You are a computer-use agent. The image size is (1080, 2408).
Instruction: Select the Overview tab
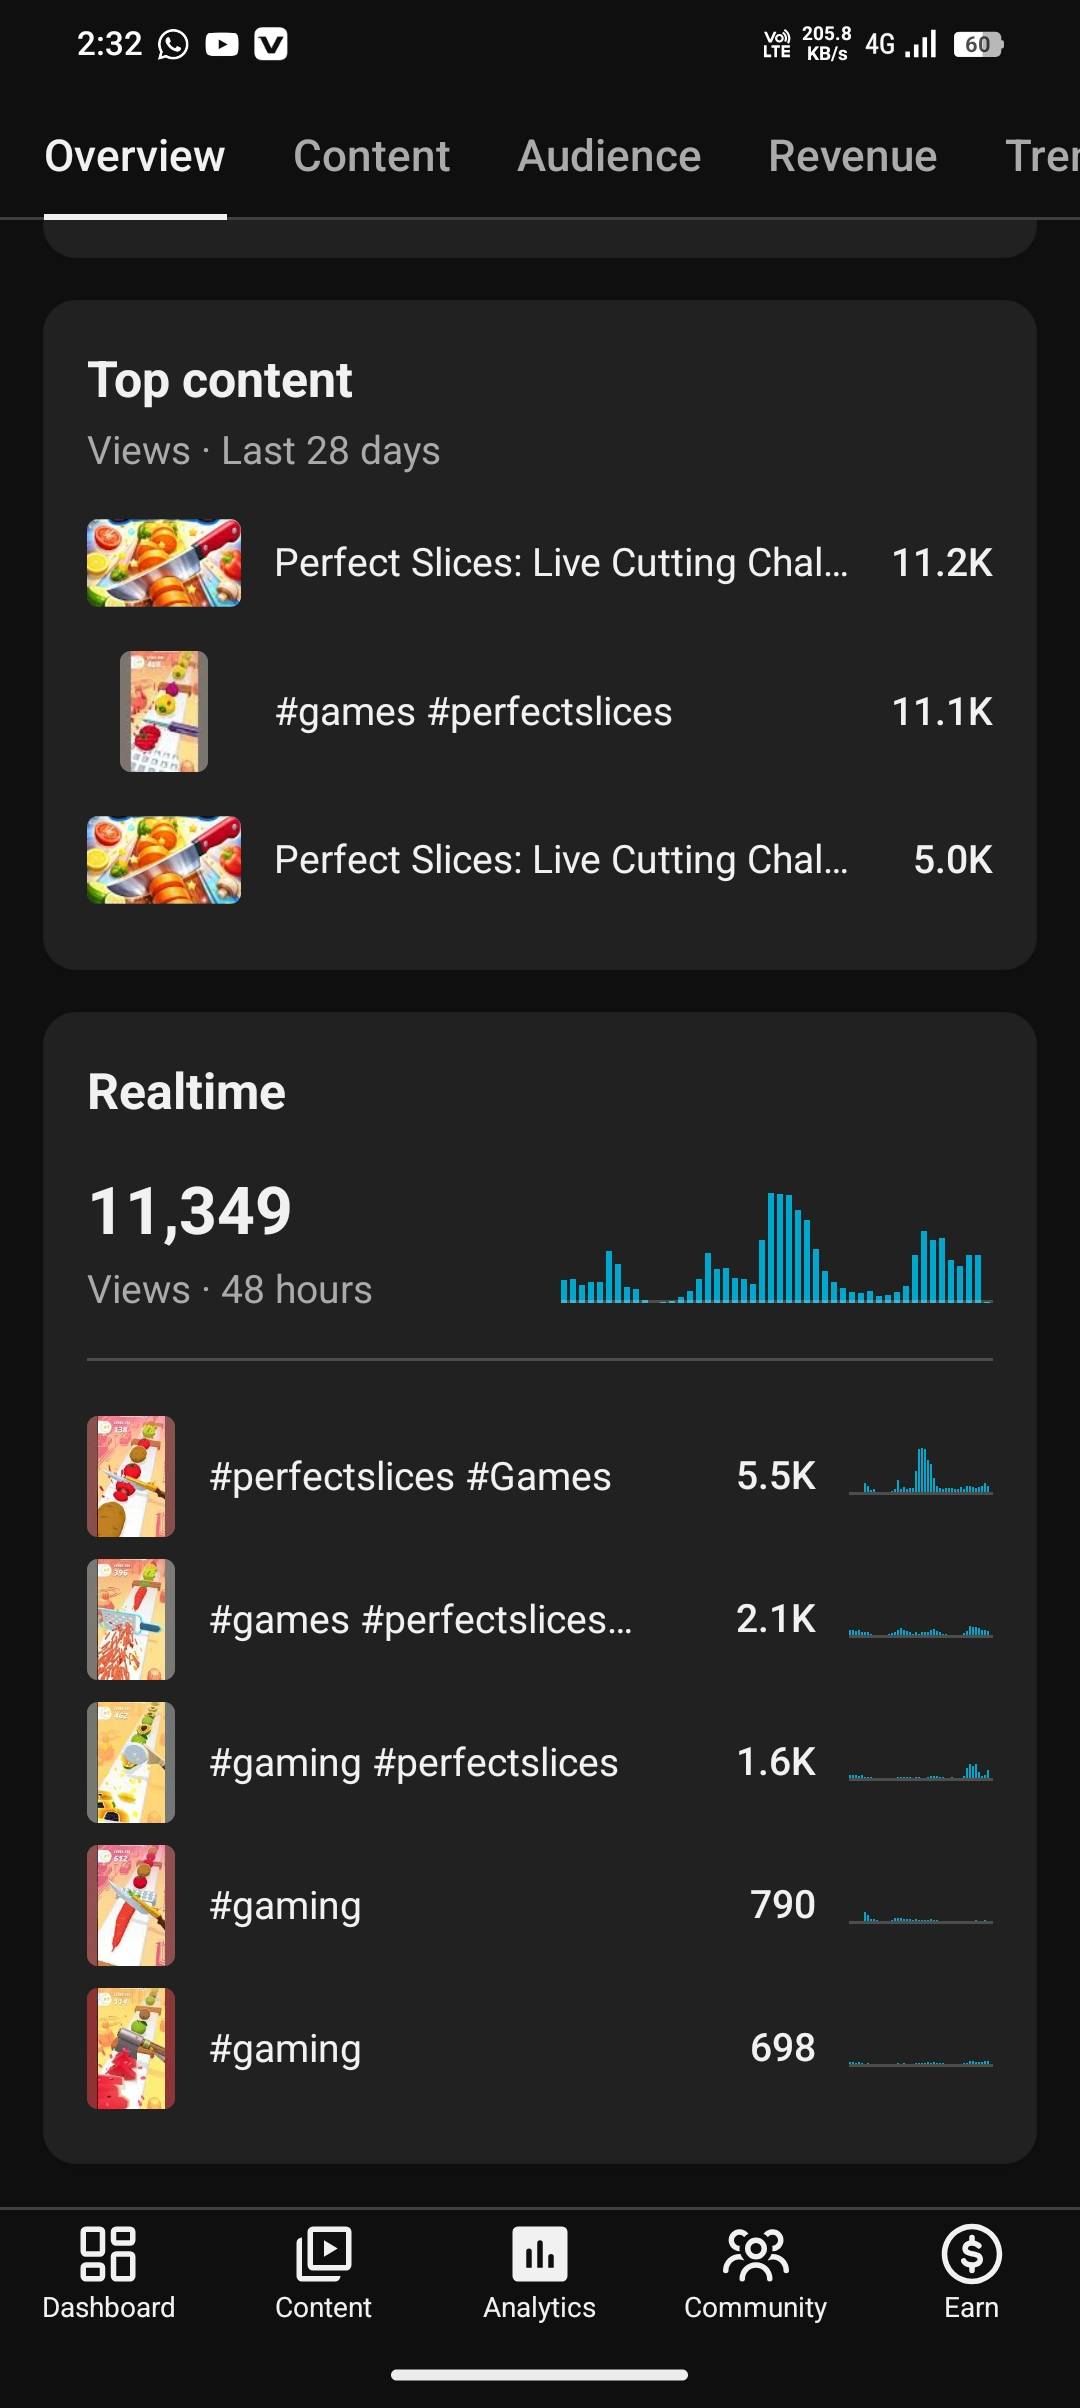pyautogui.click(x=135, y=157)
